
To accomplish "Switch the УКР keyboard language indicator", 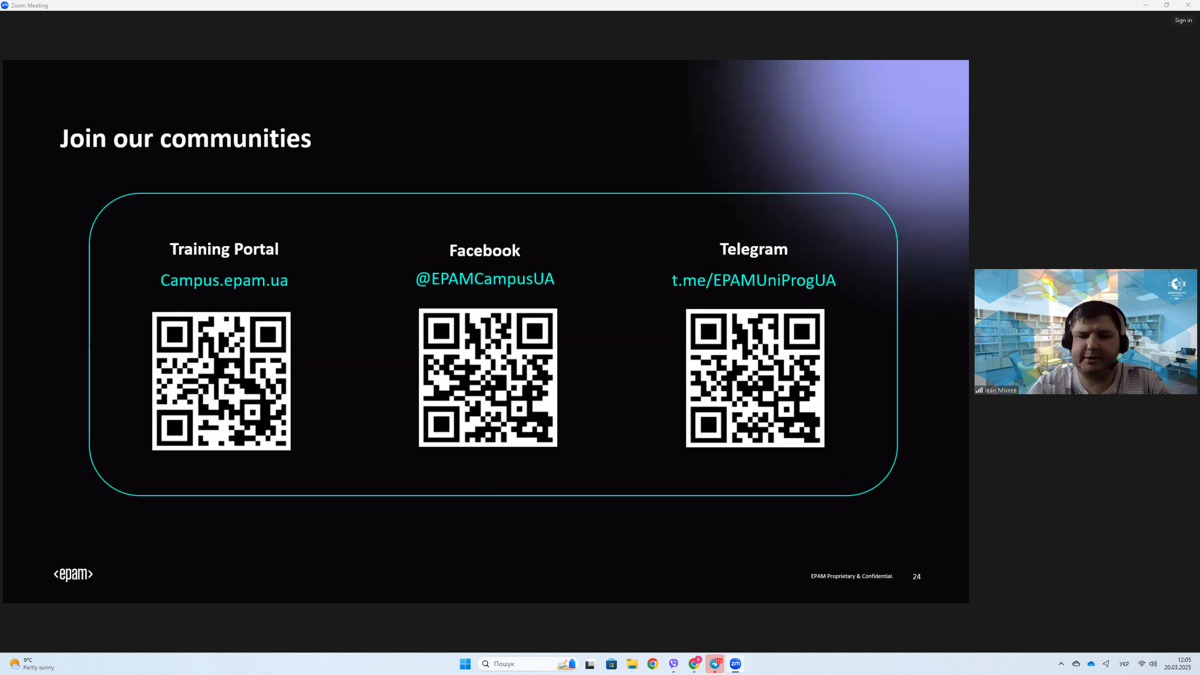I will 1124,664.
